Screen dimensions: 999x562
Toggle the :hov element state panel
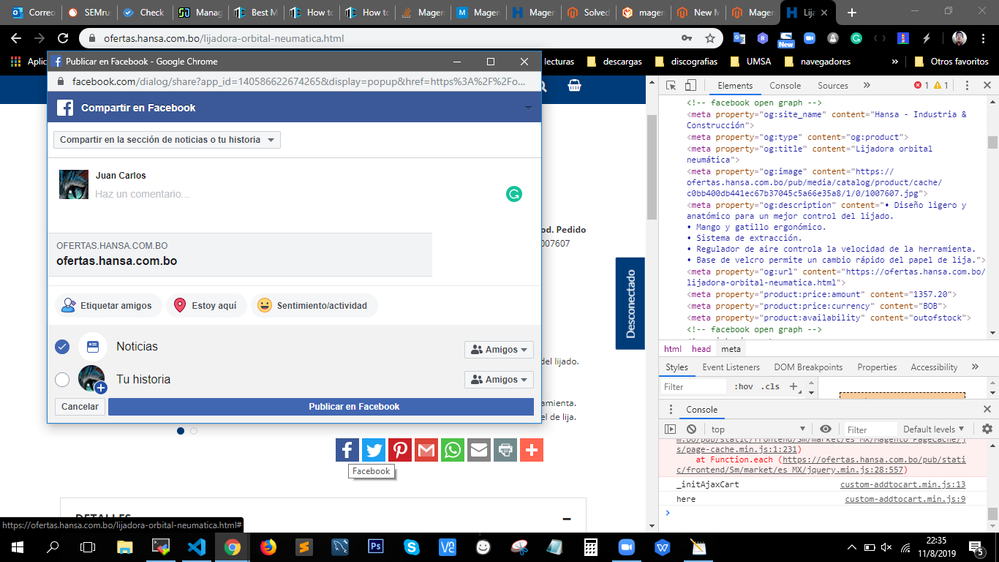coord(743,387)
